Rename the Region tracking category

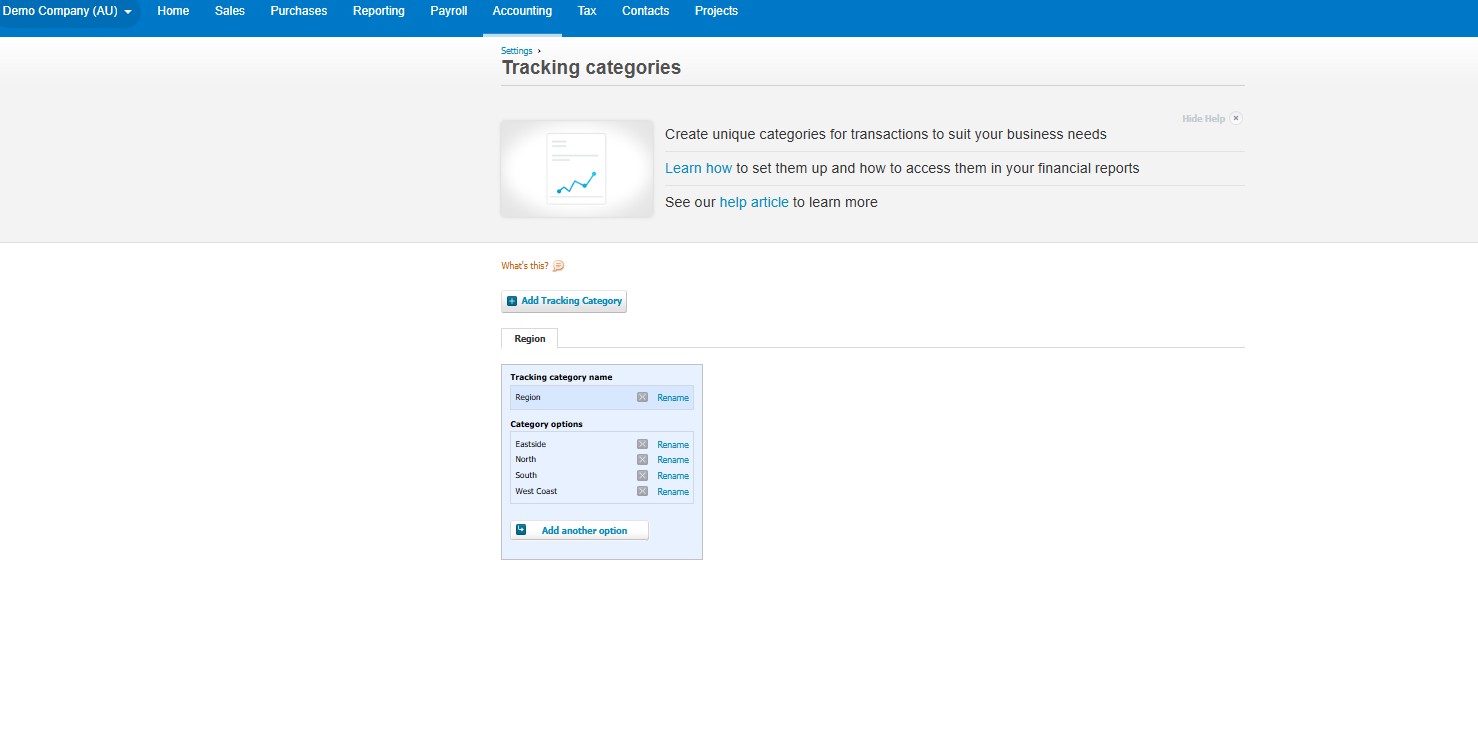pyautogui.click(x=672, y=397)
